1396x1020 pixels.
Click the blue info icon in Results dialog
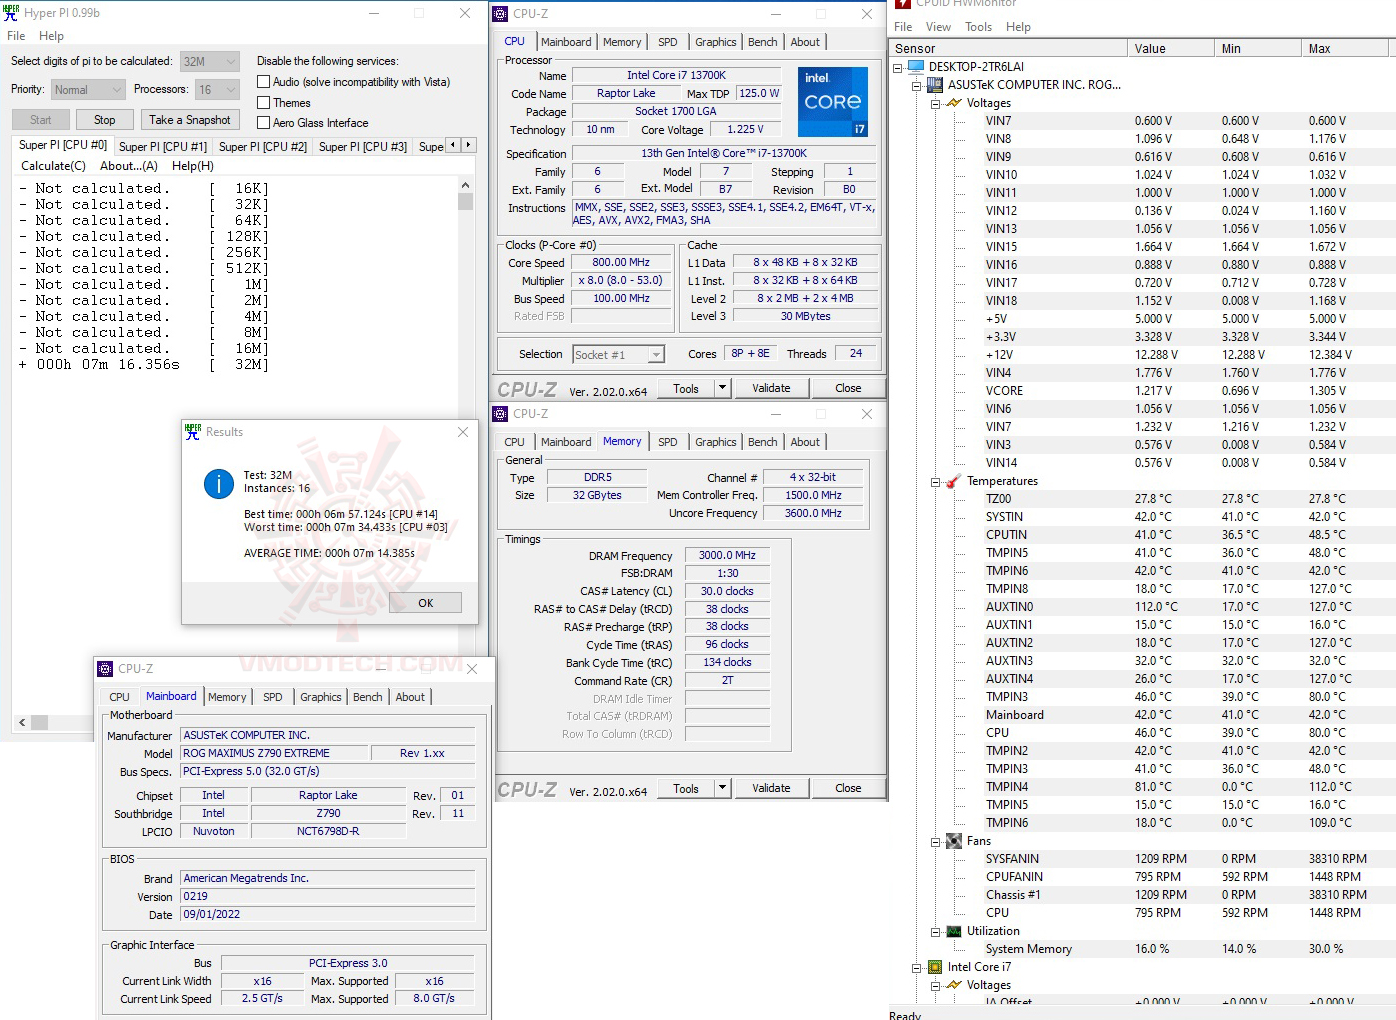pyautogui.click(x=219, y=484)
